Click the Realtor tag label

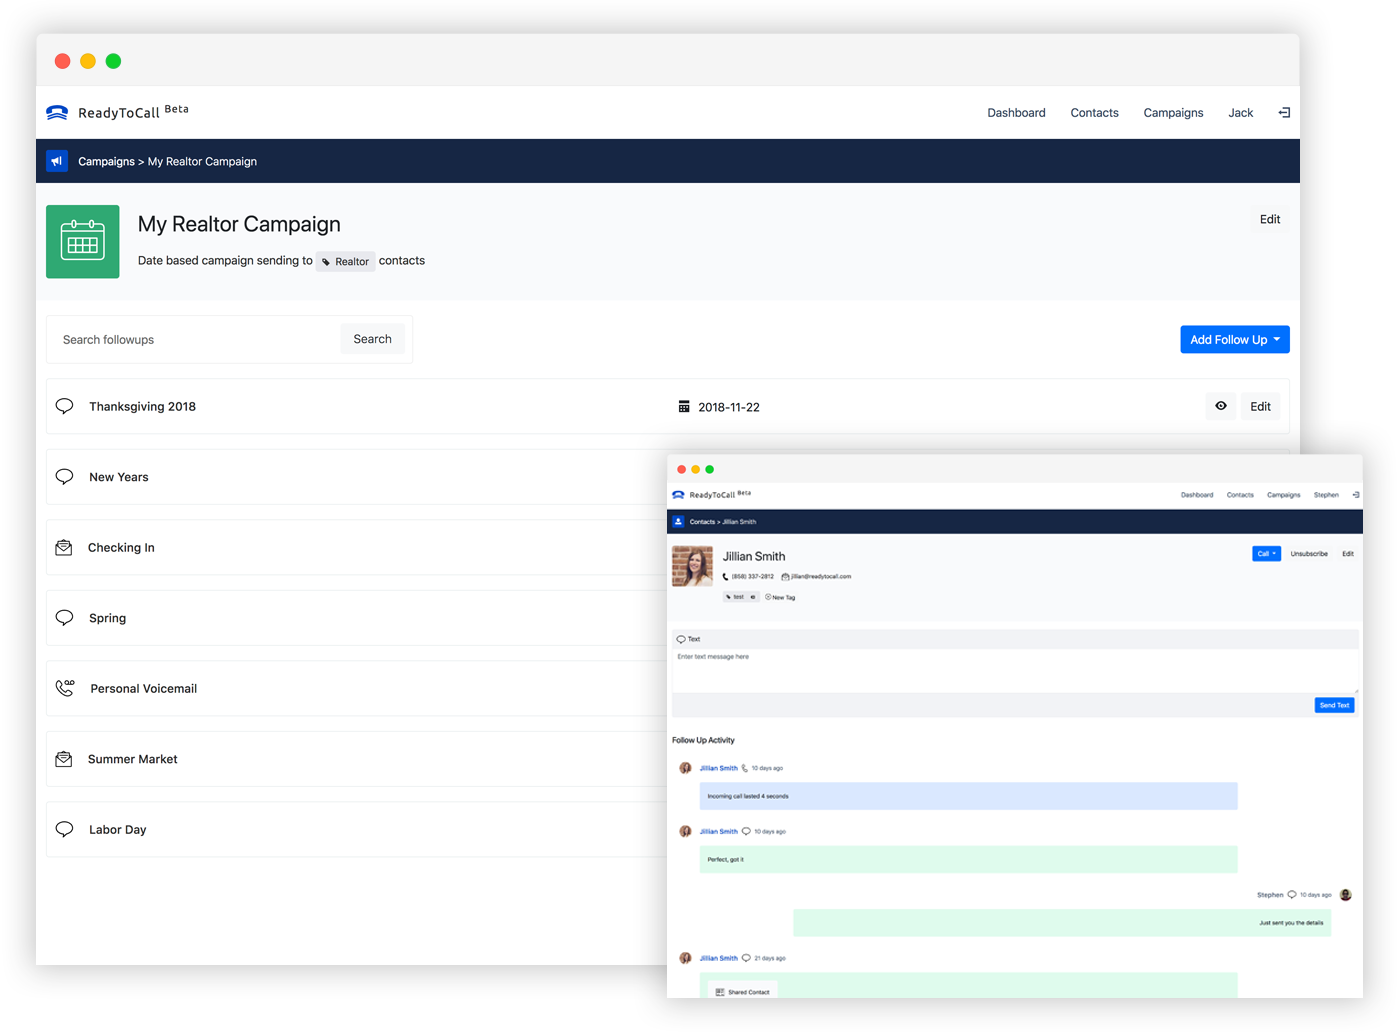346,262
